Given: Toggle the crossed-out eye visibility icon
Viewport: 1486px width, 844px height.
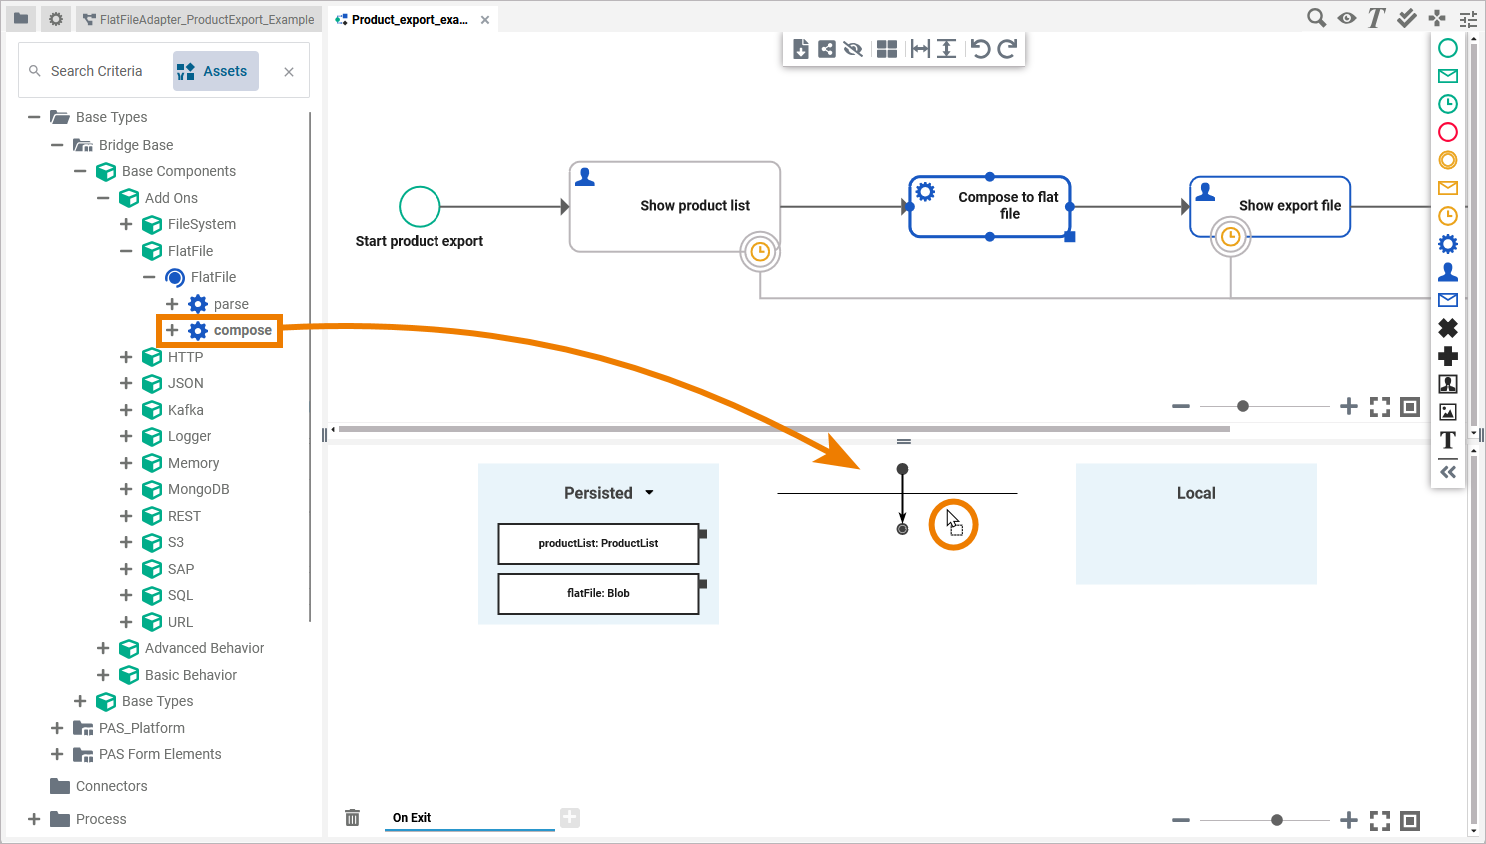Looking at the screenshot, I should (853, 49).
